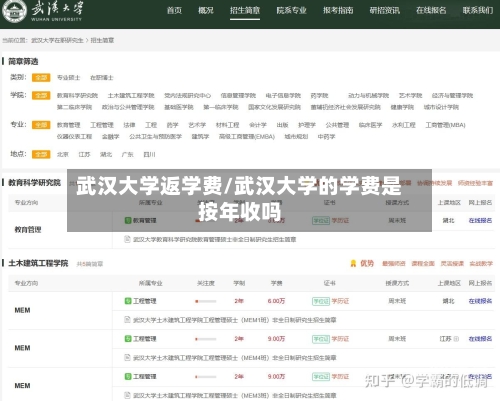Click the 6.00万 tuition value
The width and height of the screenshot is (500, 401).
coord(276,301)
